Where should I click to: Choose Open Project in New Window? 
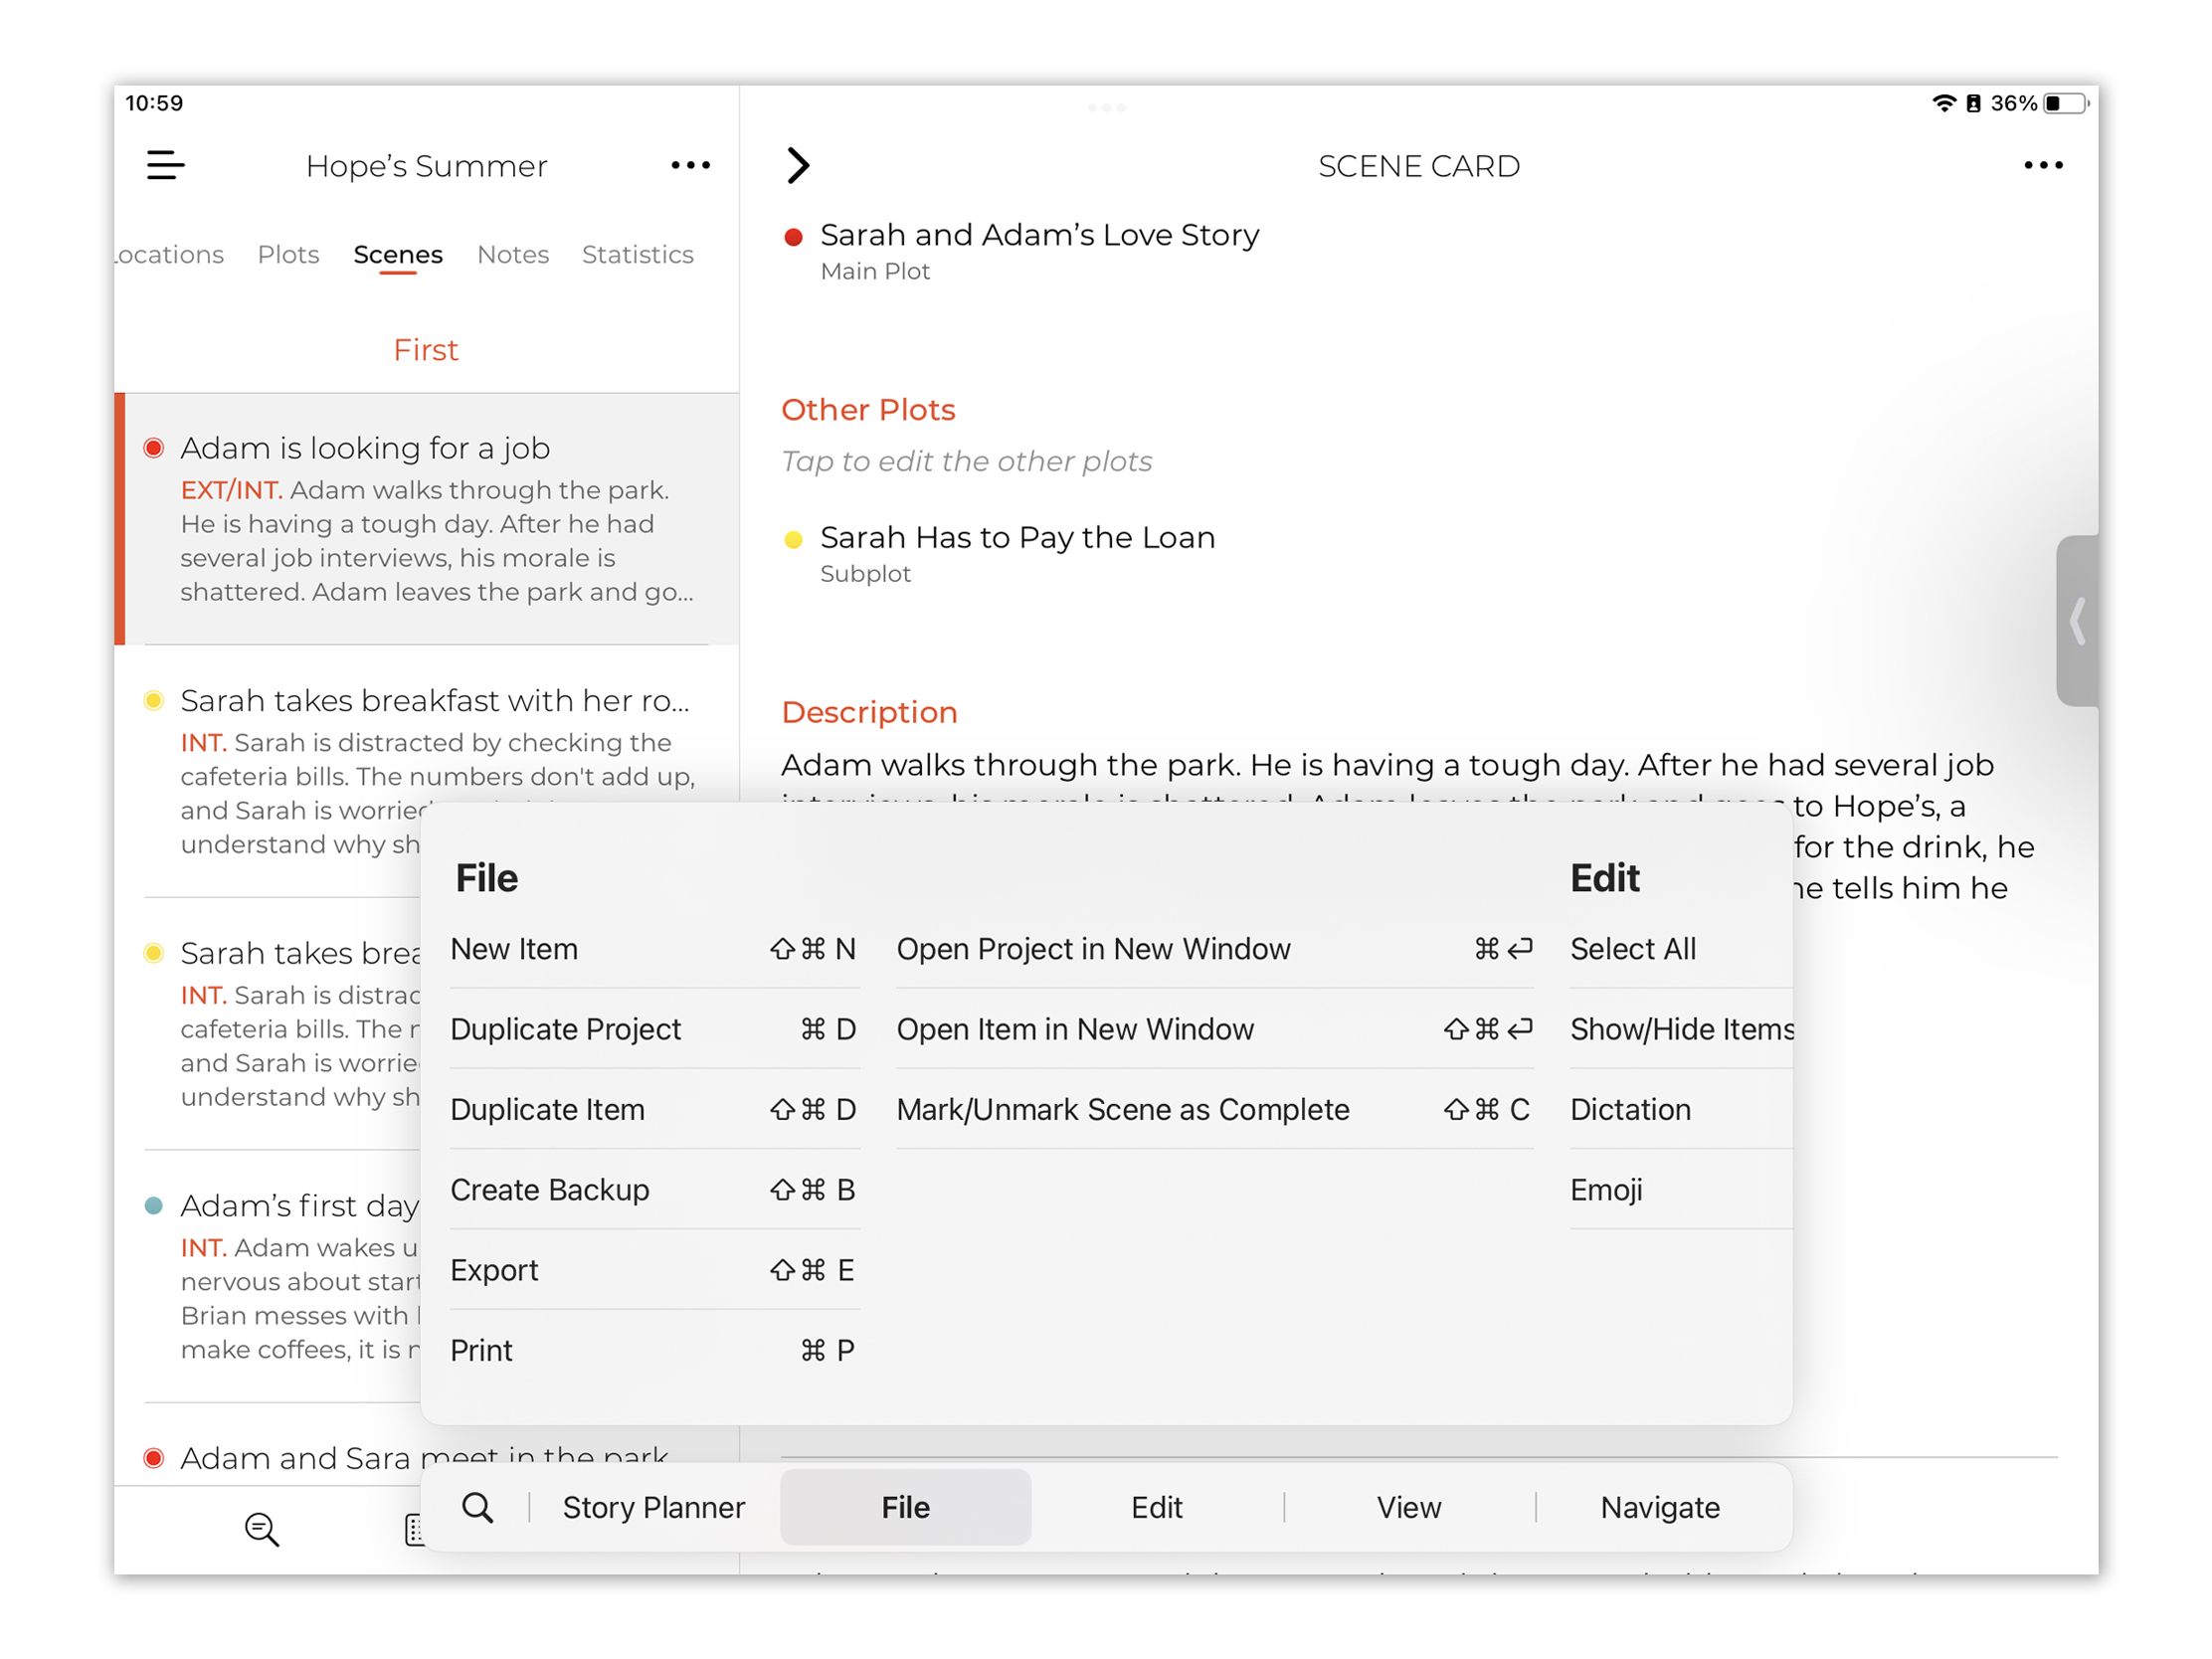click(x=1214, y=949)
